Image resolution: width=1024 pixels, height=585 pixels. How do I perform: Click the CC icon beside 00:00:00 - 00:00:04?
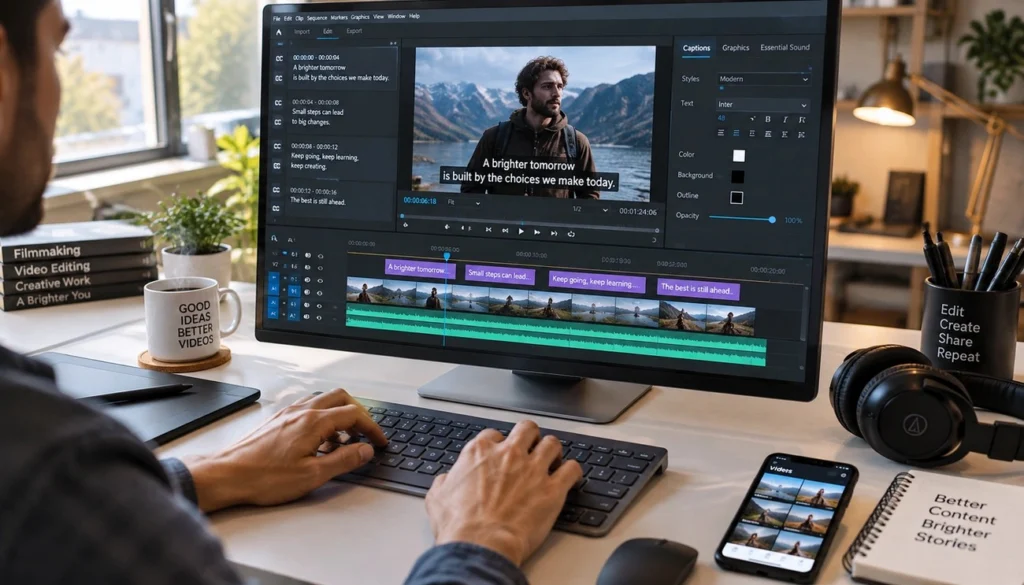point(279,59)
